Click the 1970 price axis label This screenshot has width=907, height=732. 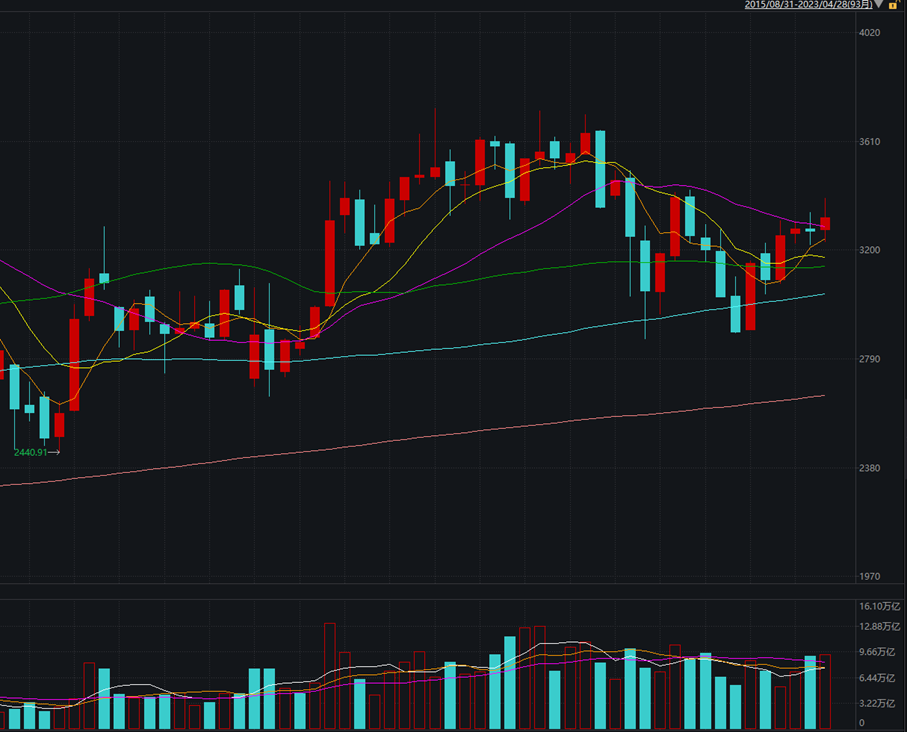tap(869, 576)
